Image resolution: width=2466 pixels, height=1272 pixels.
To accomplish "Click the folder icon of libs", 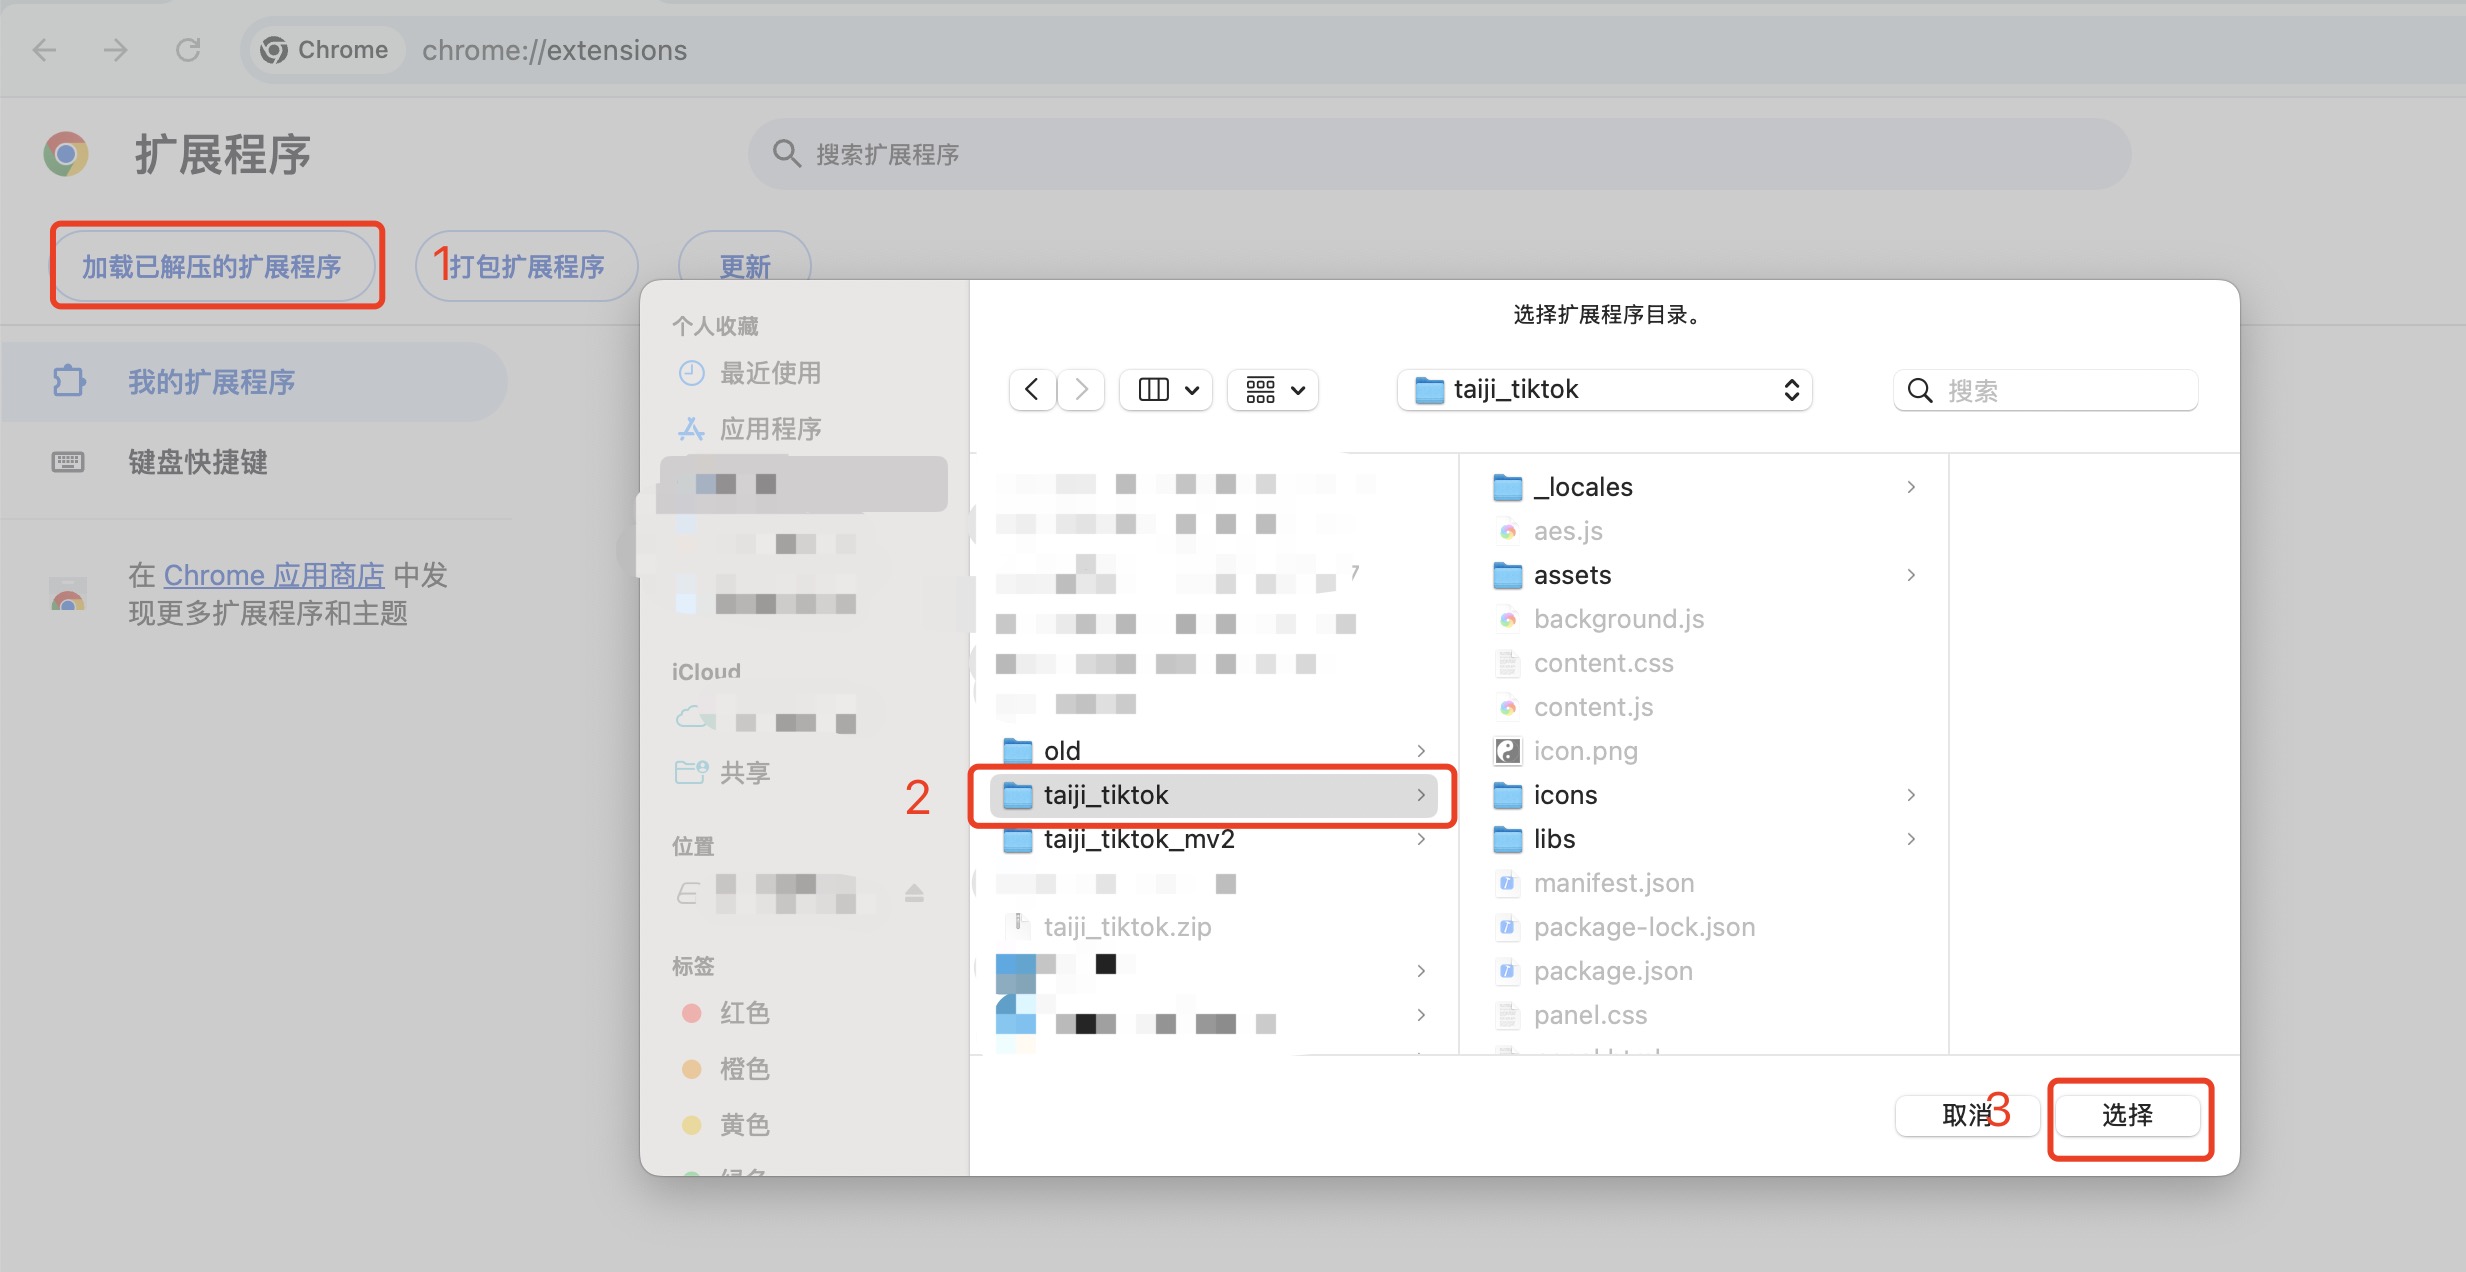I will 1507,839.
